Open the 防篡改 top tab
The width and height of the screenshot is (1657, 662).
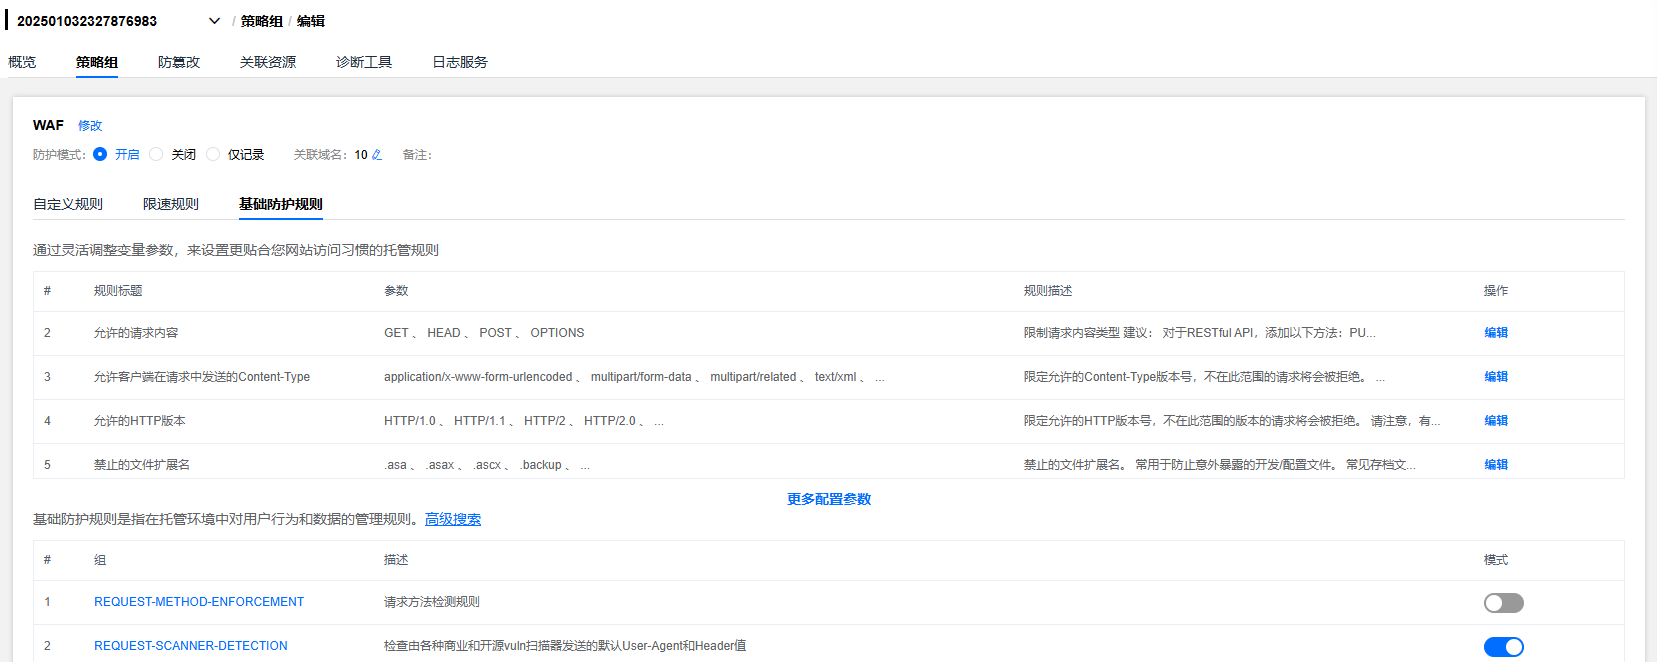click(x=179, y=62)
